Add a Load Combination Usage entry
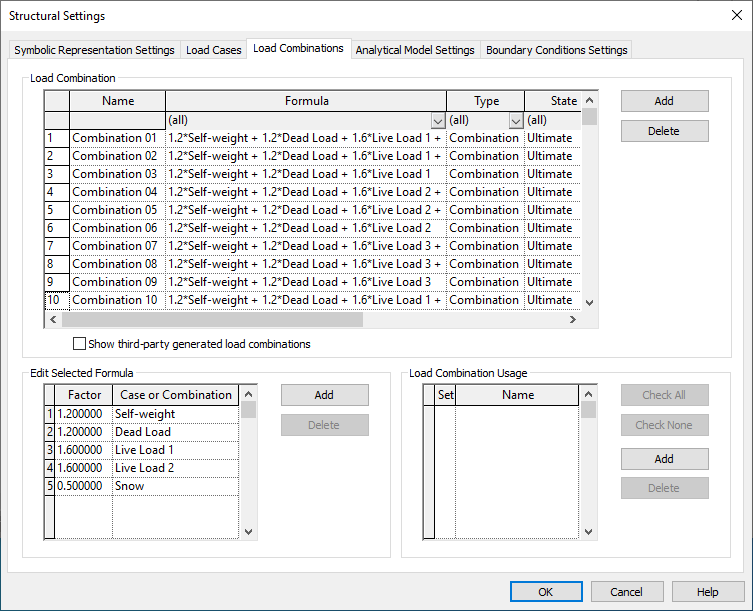 pos(664,458)
